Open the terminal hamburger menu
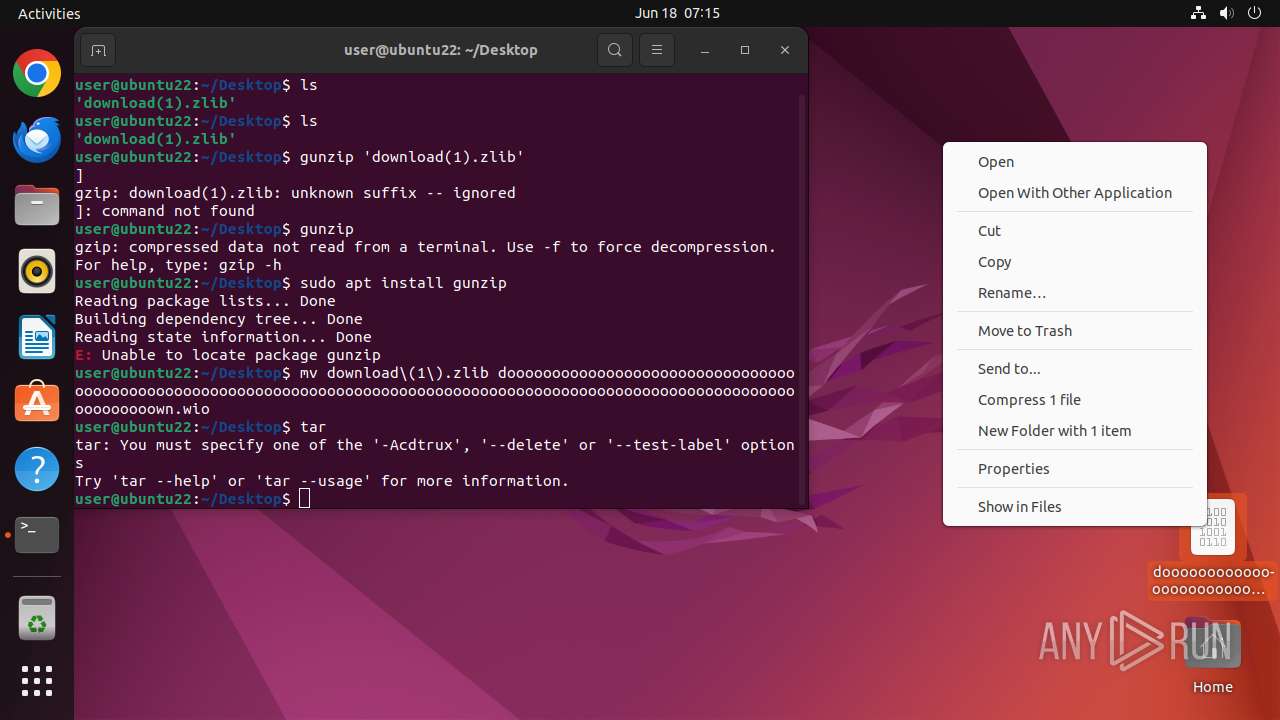 point(656,50)
